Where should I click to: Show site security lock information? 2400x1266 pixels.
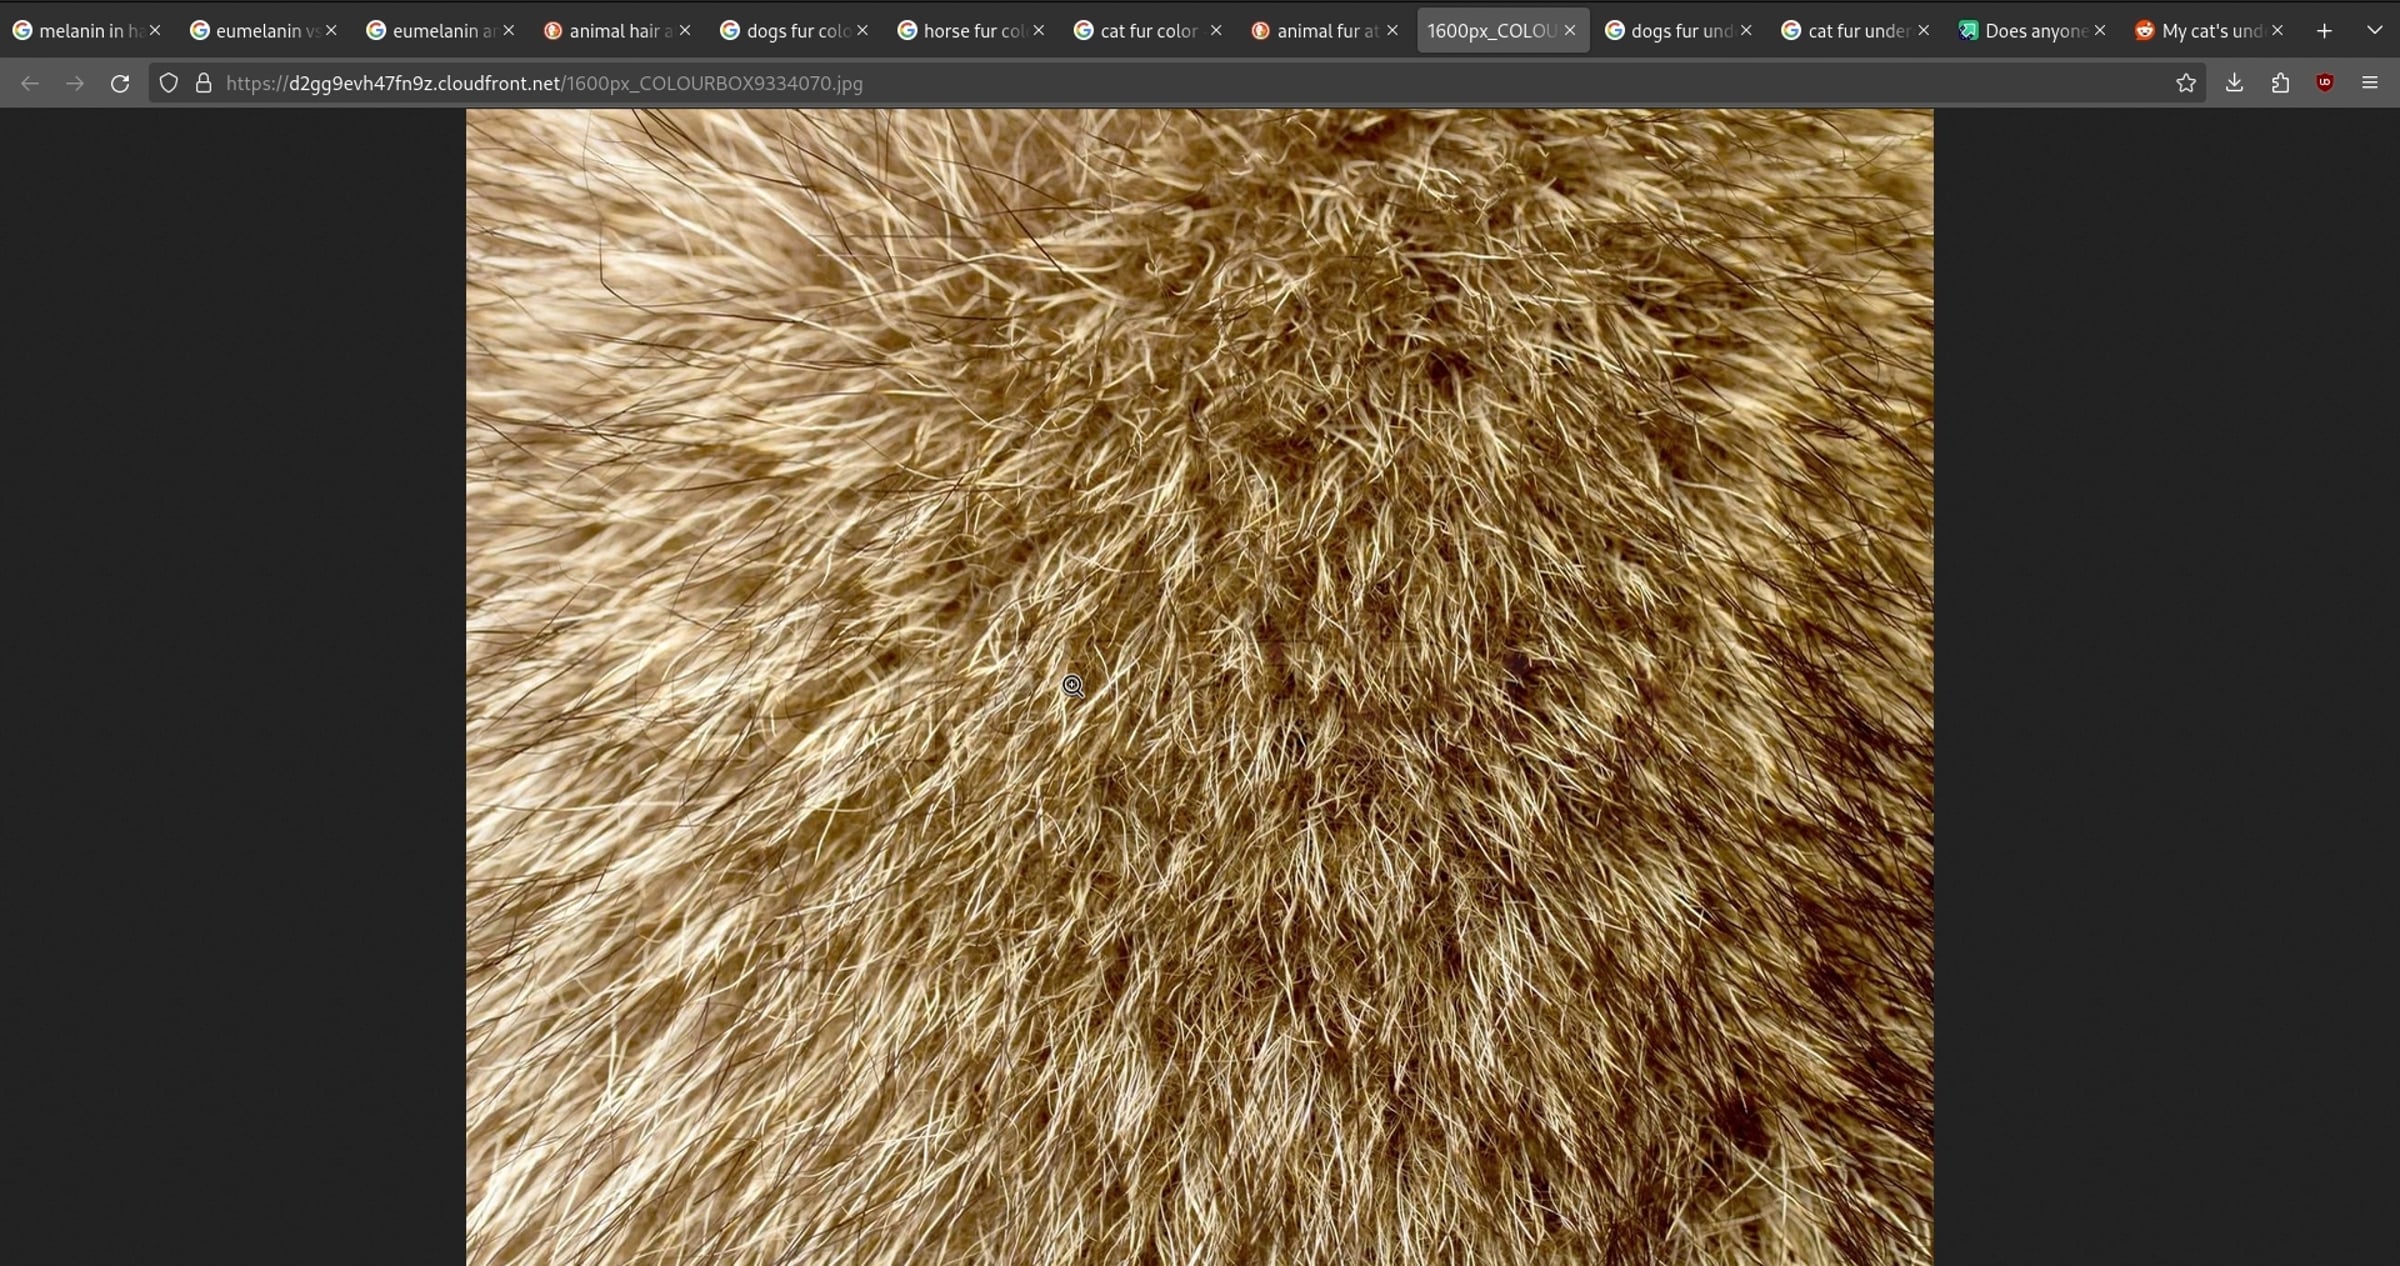(204, 84)
